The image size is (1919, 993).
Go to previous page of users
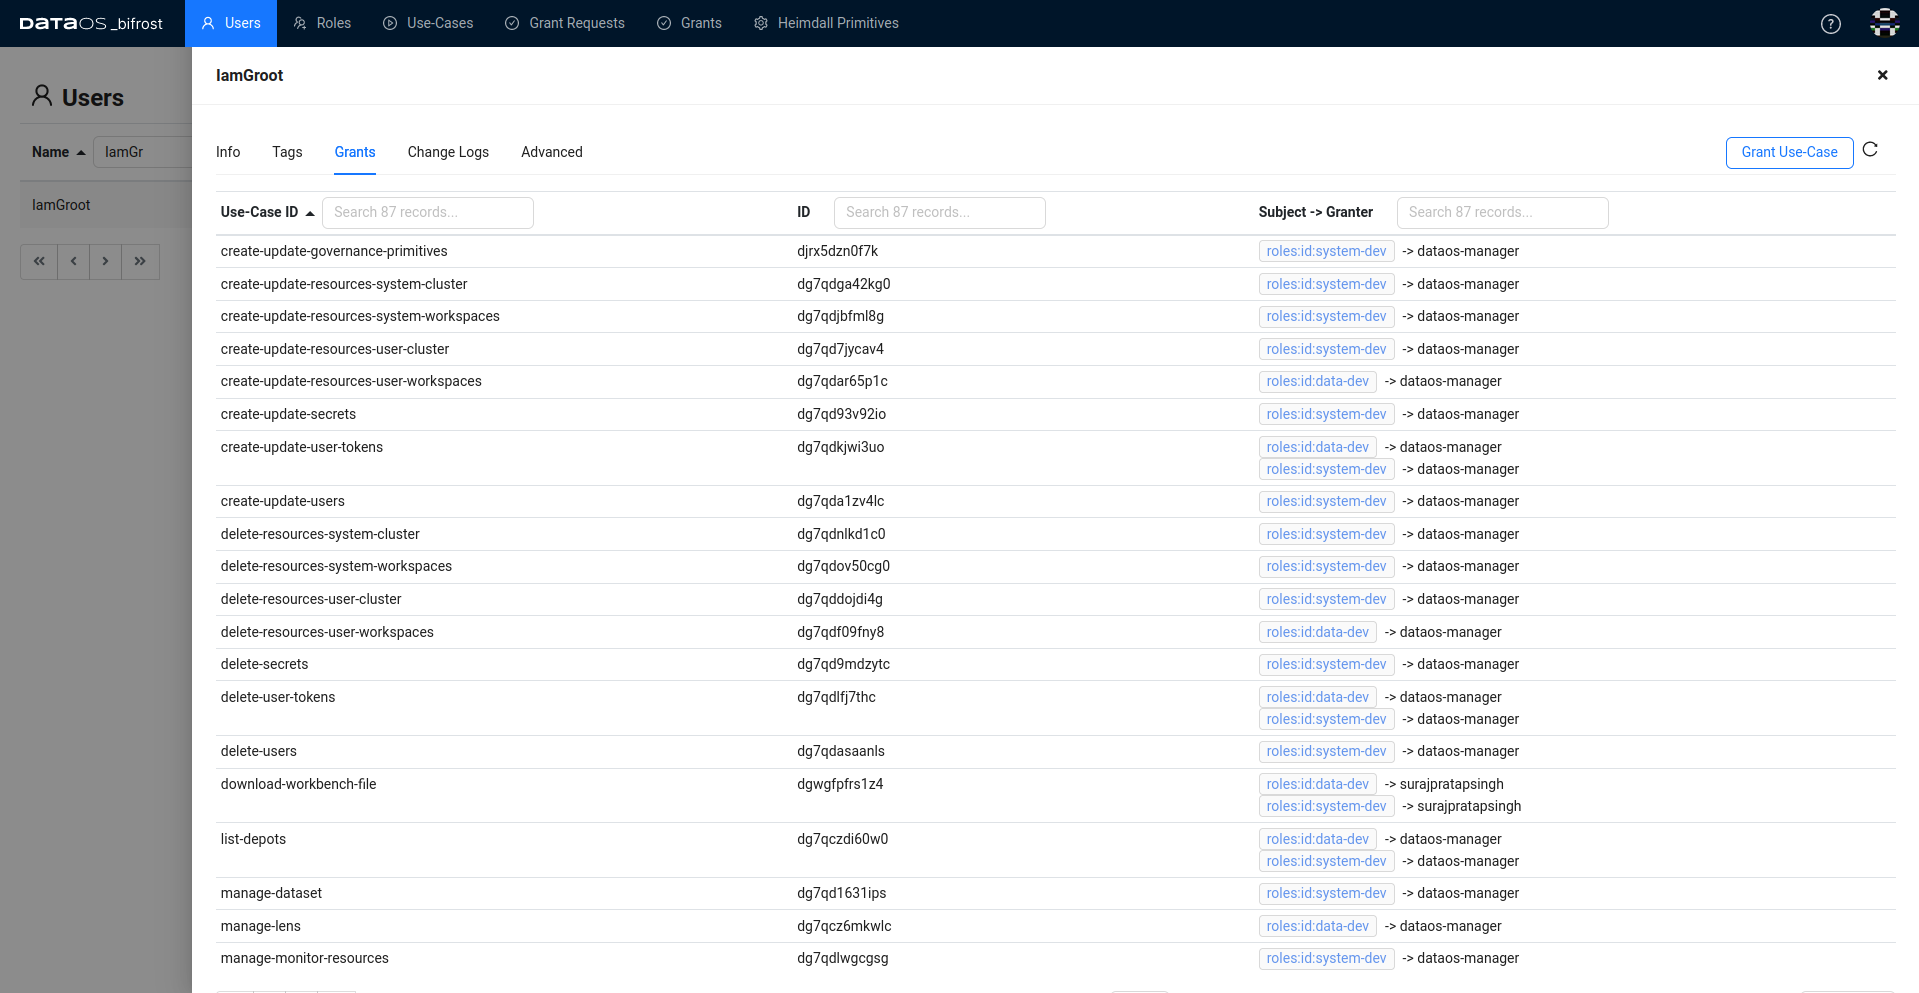(73, 261)
